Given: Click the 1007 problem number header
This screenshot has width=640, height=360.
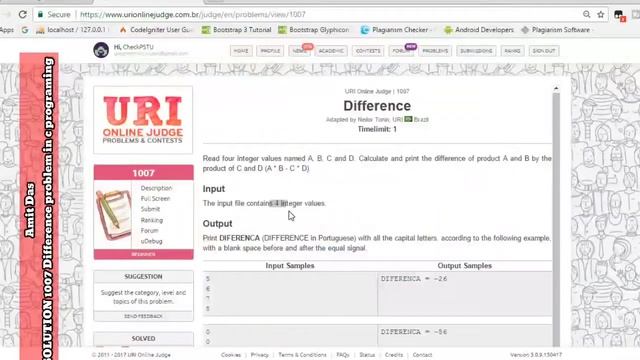Looking at the screenshot, I should 143,173.
